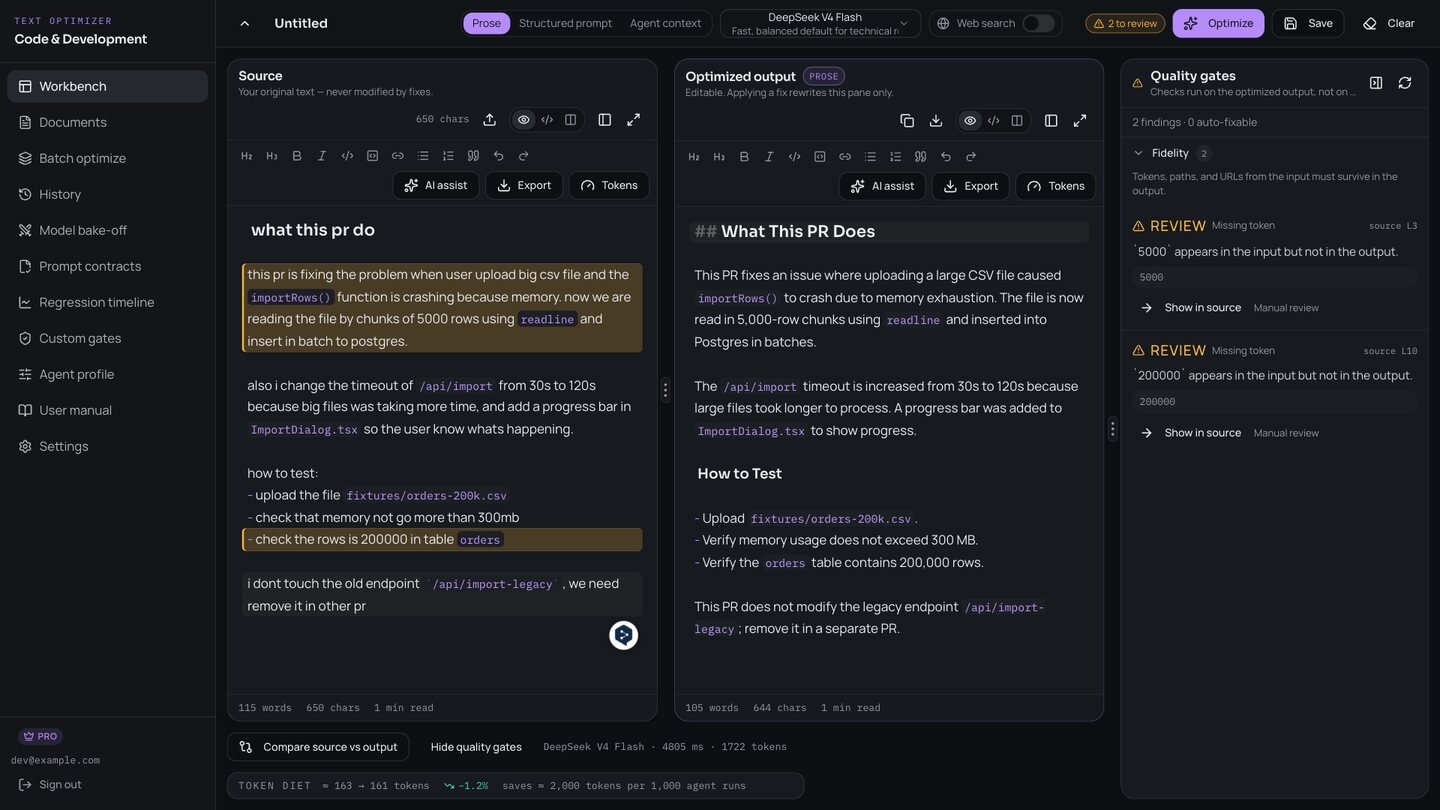Collapse the Untitled document chevron
Screen dimensions: 1440x810
(245, 23)
